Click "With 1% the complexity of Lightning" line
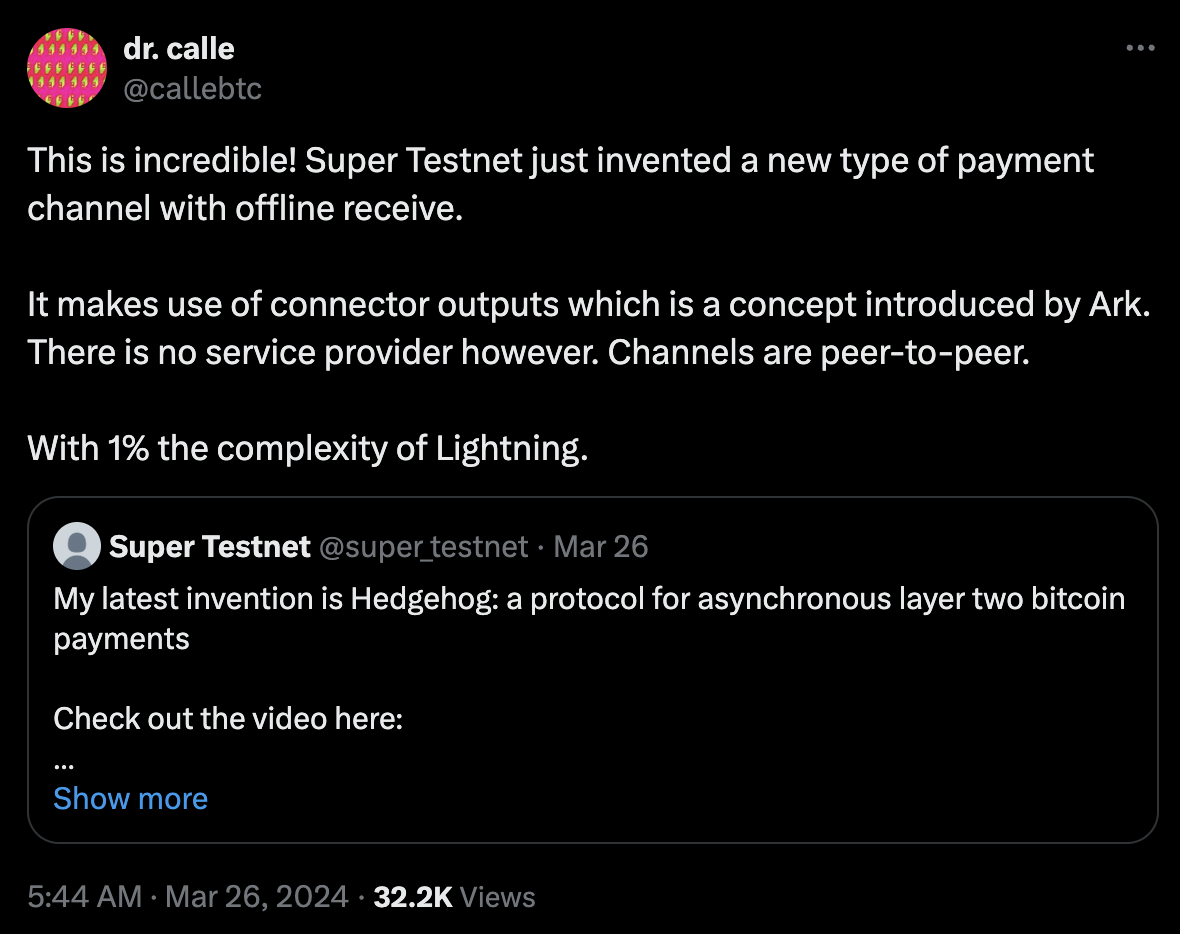The height and width of the screenshot is (934, 1180). [308, 448]
